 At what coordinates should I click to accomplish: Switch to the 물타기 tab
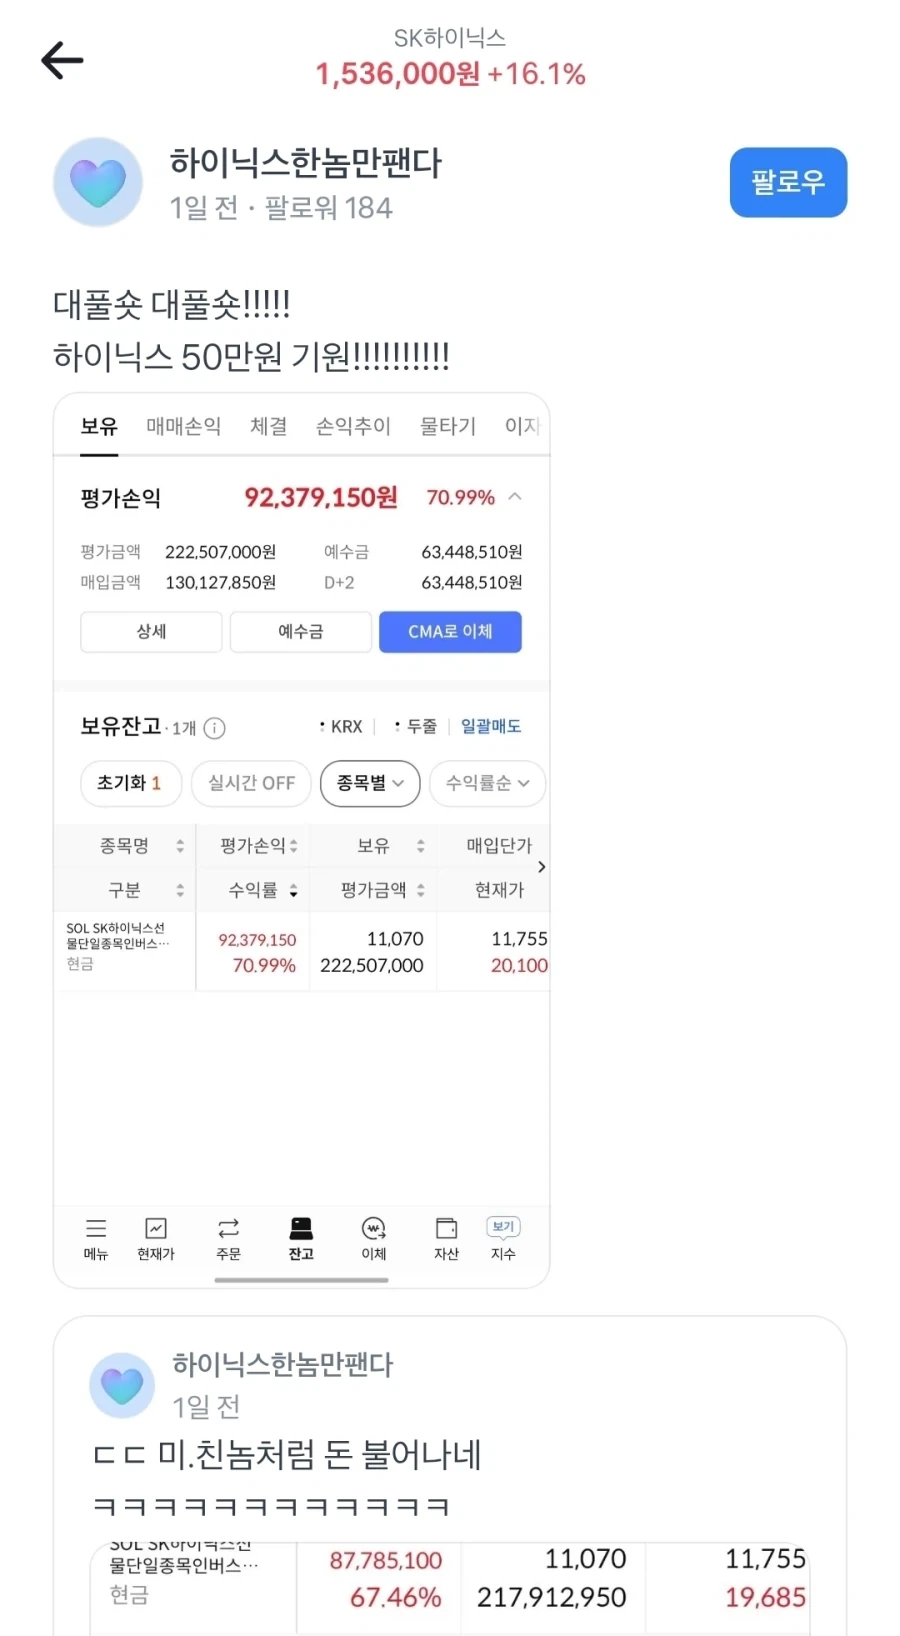point(448,427)
